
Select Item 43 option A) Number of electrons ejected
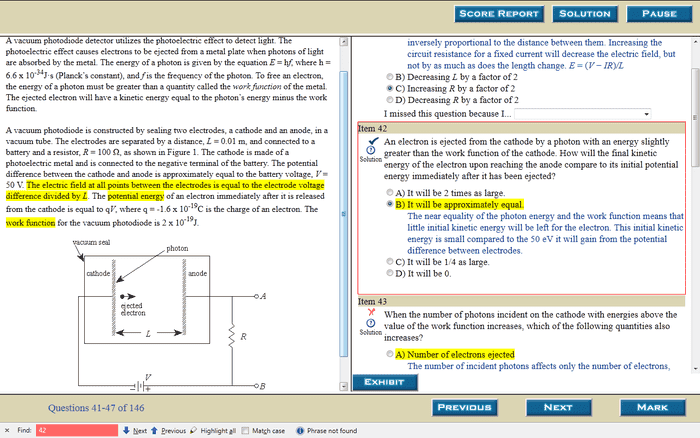coord(390,354)
